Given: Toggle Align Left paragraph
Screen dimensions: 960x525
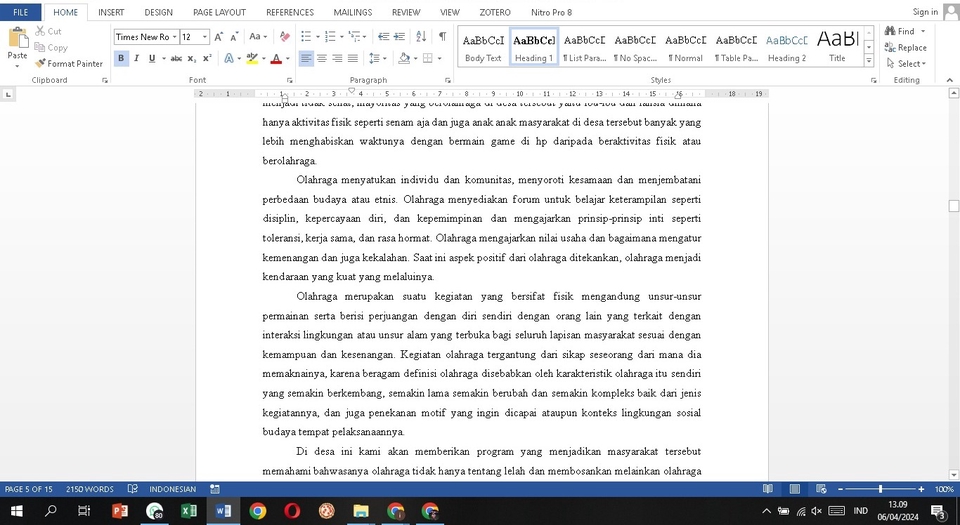Looking at the screenshot, I should click(x=306, y=58).
